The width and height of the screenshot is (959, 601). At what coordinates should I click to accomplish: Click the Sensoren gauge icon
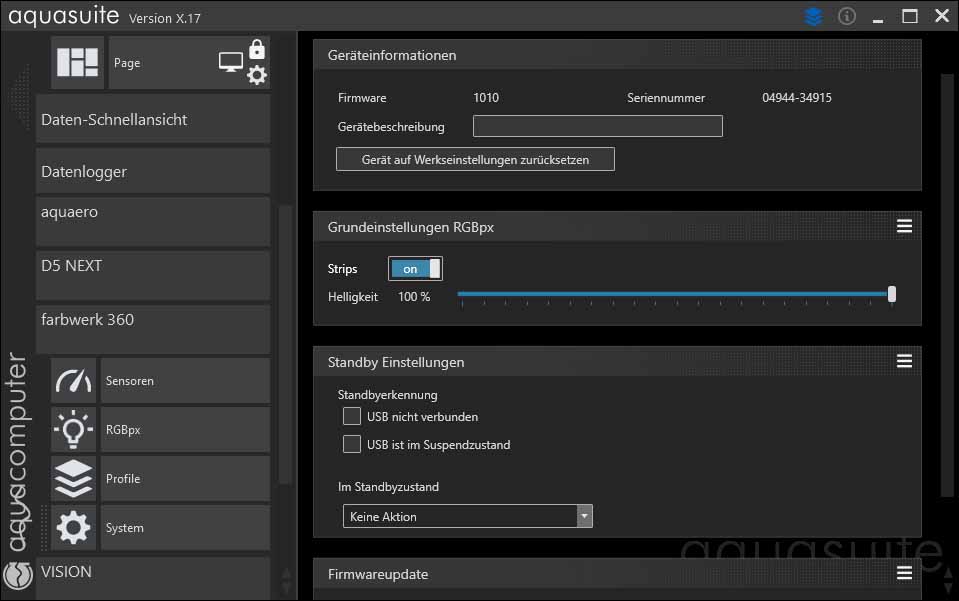click(x=73, y=380)
